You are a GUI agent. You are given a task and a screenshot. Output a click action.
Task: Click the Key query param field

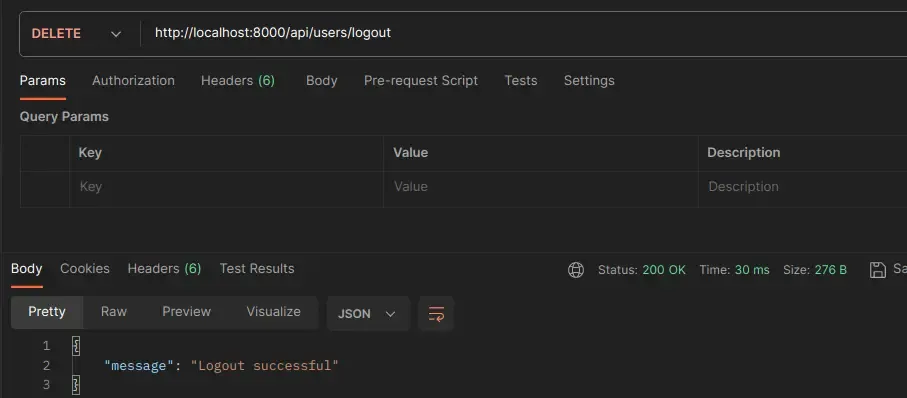pos(226,187)
